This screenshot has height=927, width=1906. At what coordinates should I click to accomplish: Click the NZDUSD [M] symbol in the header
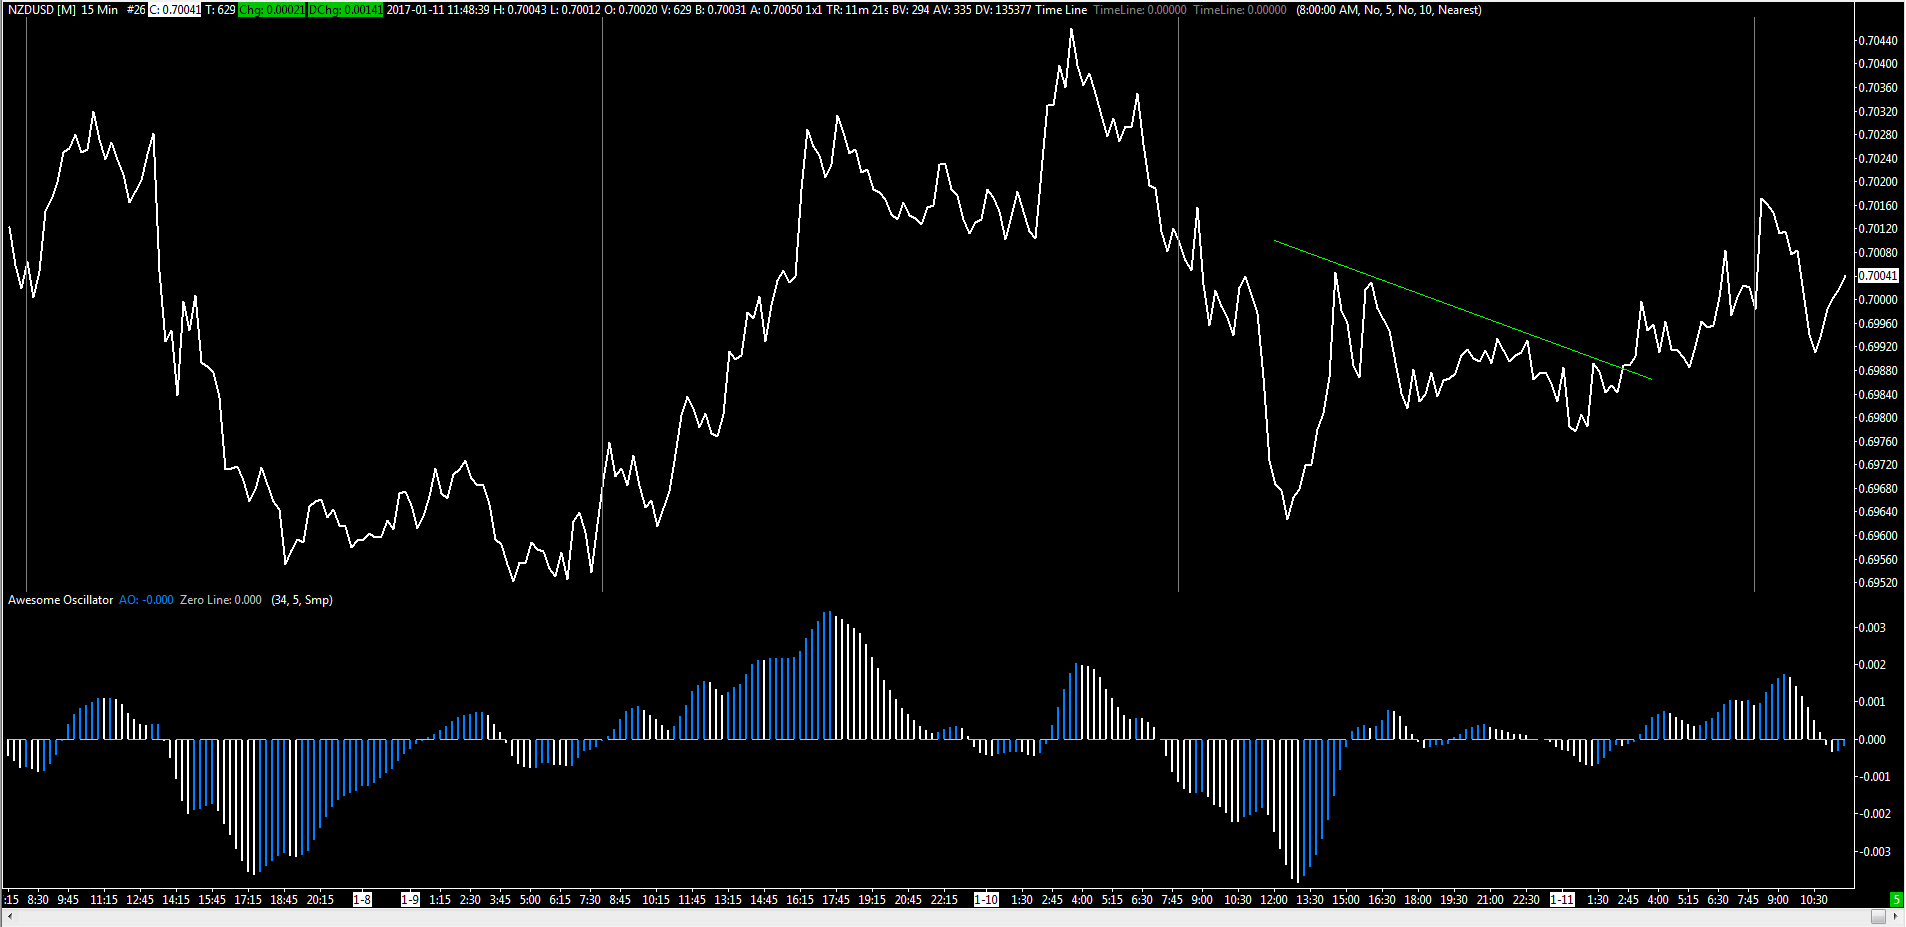click(x=41, y=10)
